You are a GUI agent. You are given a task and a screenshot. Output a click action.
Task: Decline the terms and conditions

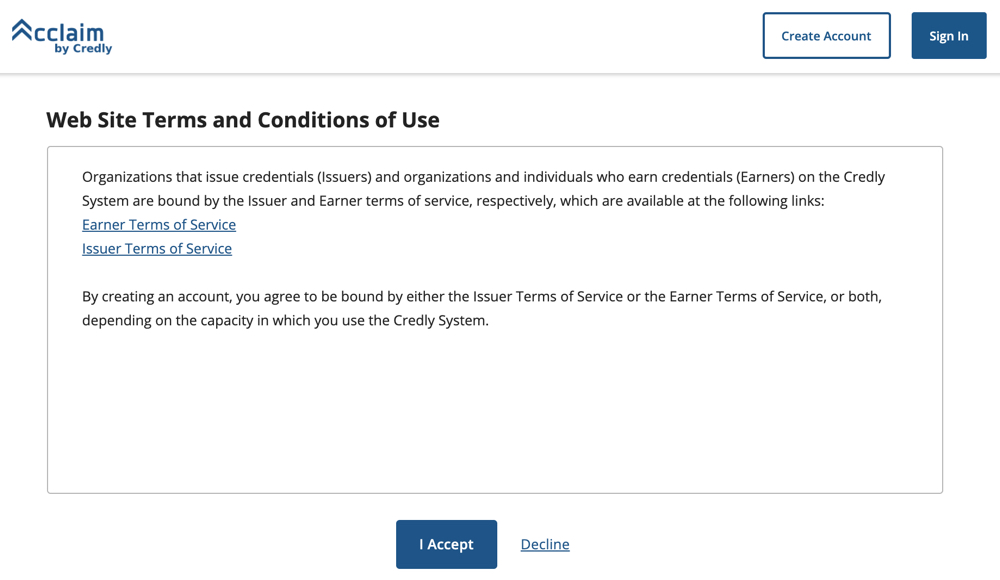[545, 544]
